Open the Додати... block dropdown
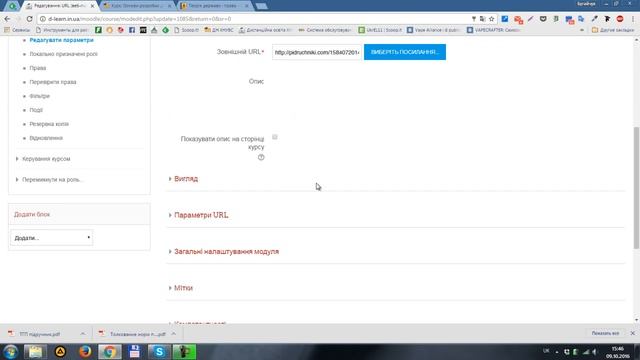Viewport: 640px width, 360px height. [52, 238]
